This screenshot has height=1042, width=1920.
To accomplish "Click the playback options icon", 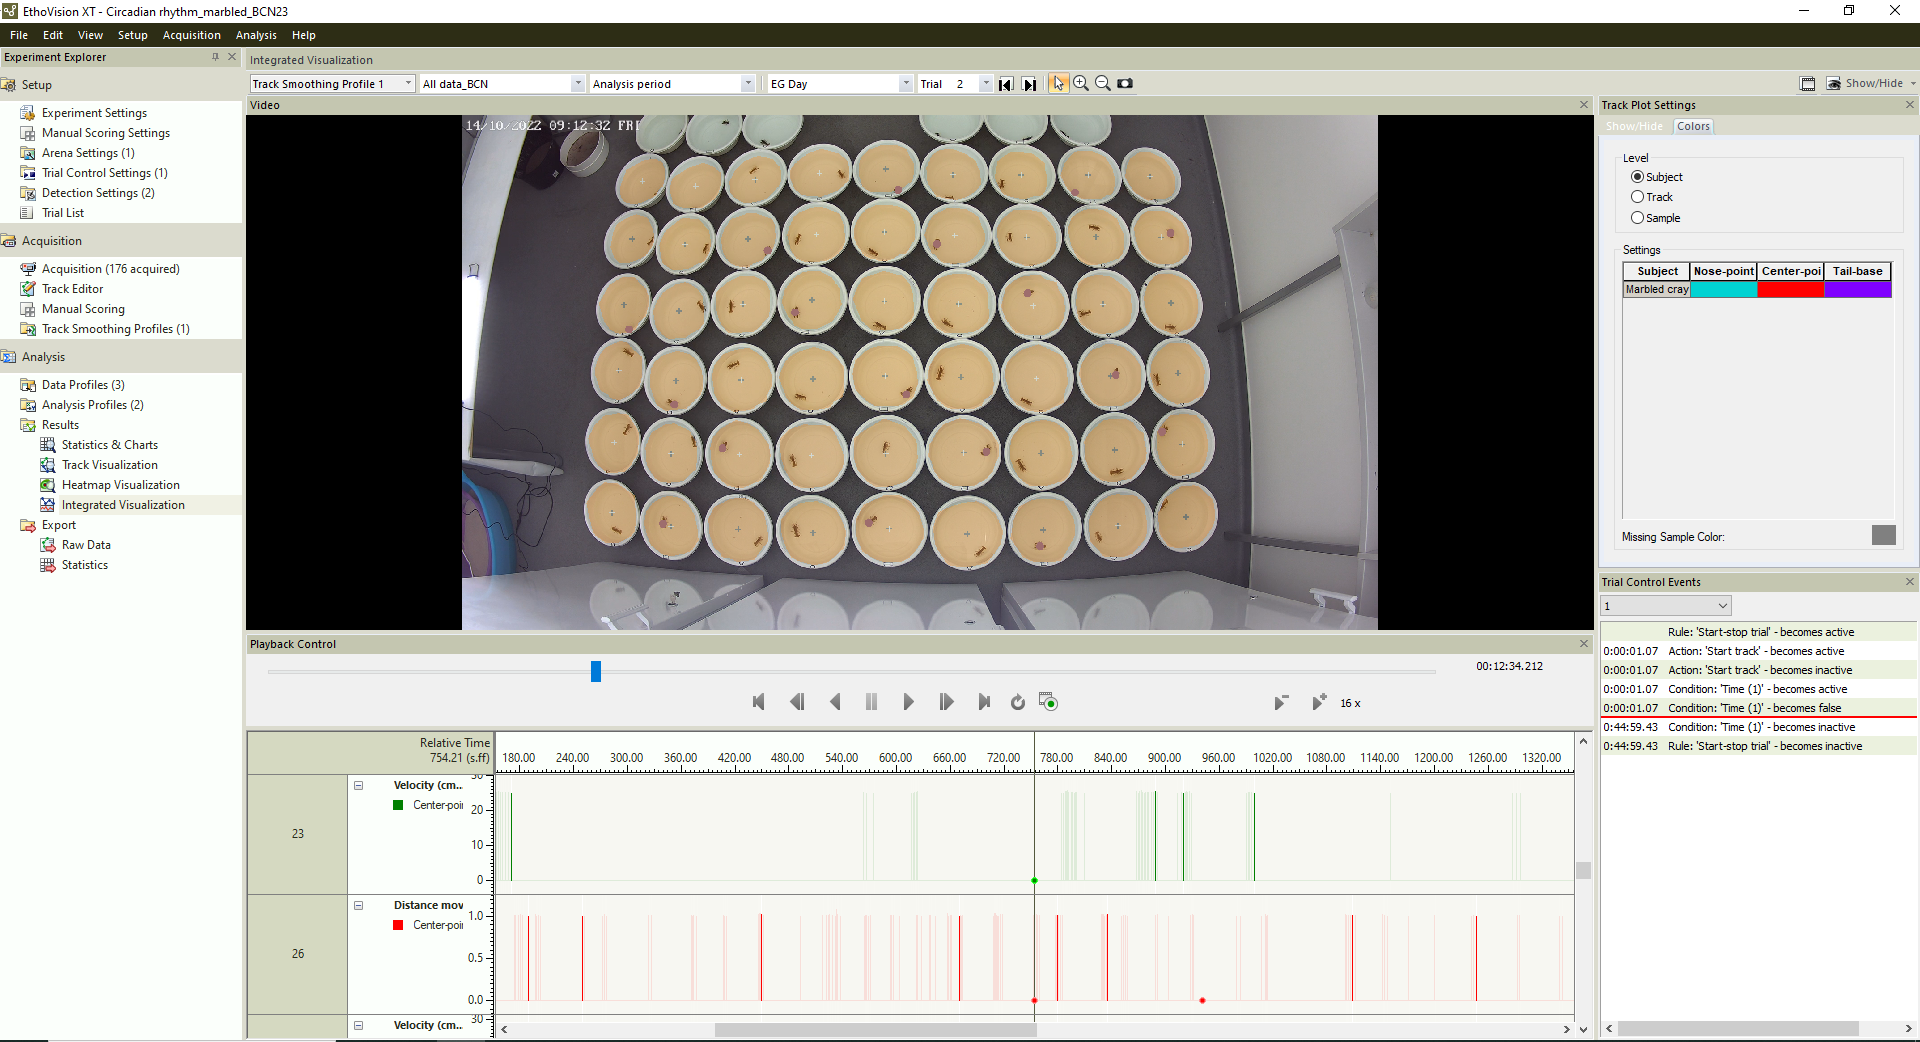I will tap(1048, 702).
